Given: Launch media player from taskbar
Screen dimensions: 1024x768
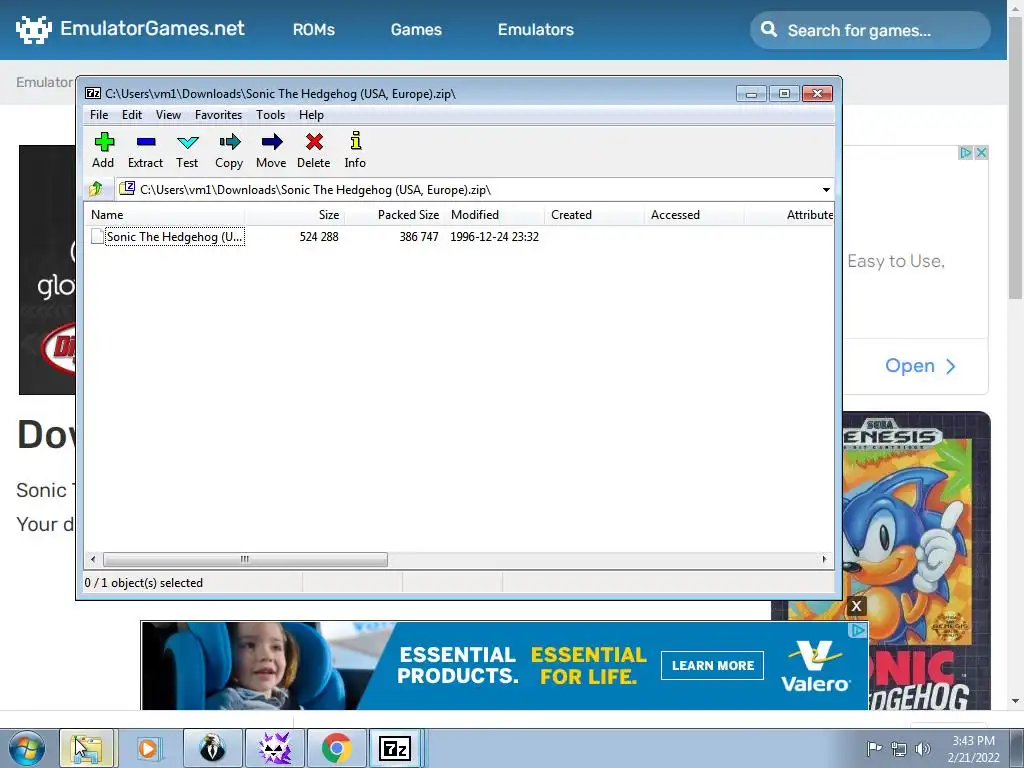Looking at the screenshot, I should pyautogui.click(x=148, y=748).
